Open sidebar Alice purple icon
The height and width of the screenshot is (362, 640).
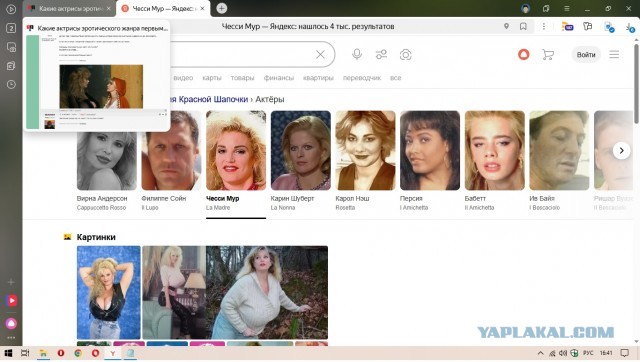11,323
